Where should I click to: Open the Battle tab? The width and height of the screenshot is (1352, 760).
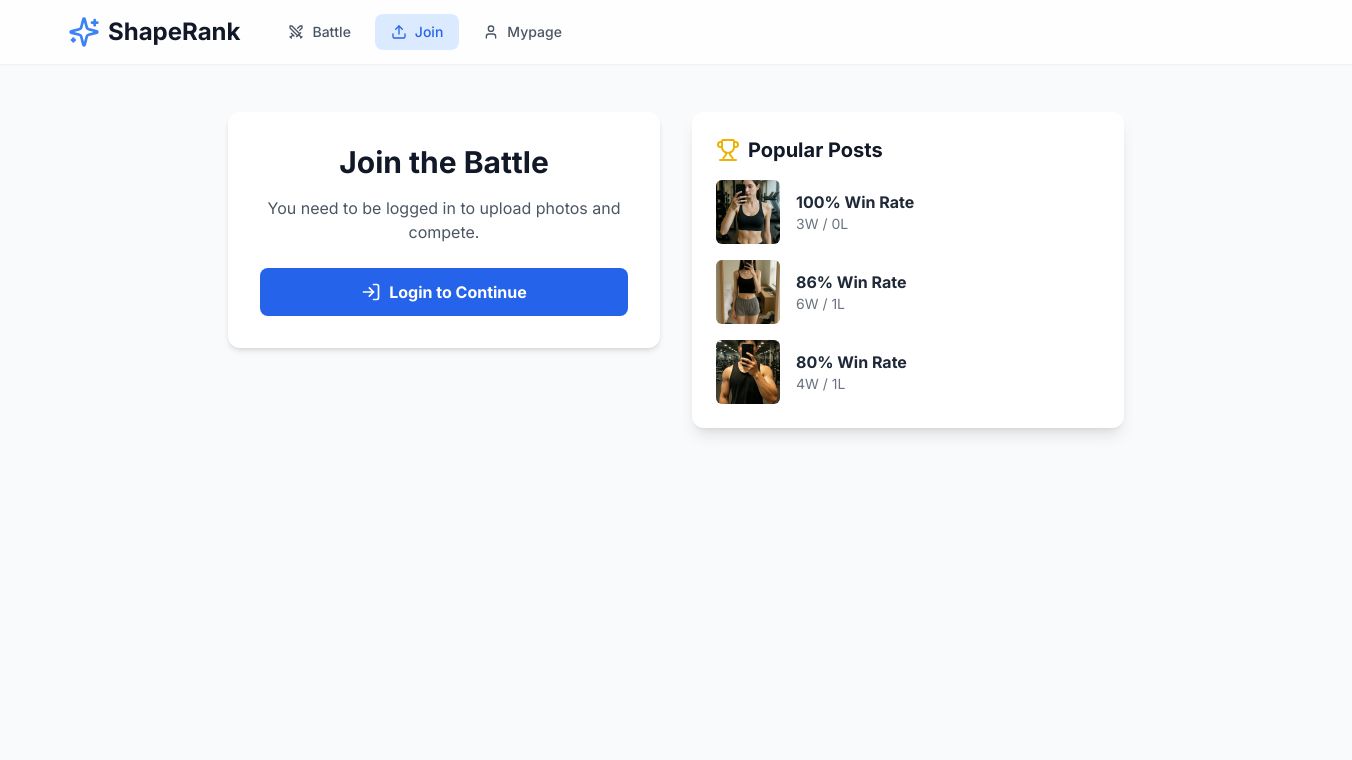331,32
